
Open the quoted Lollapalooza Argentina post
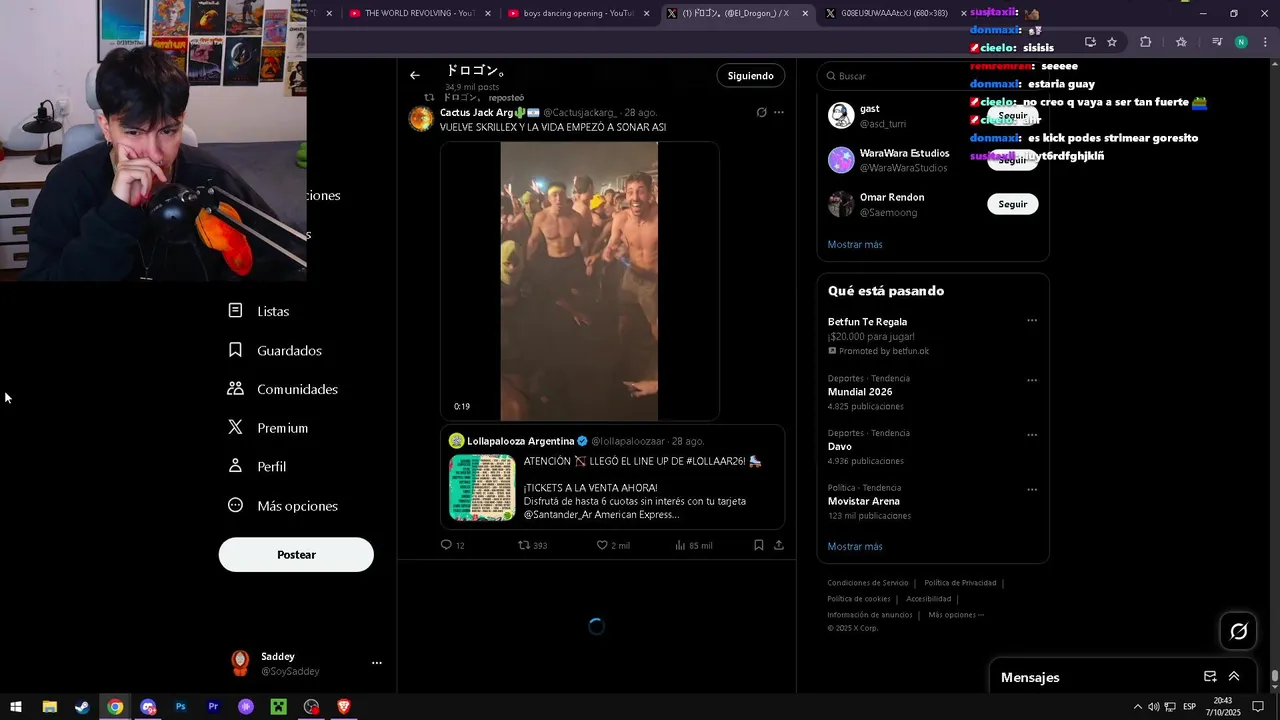pyautogui.click(x=612, y=477)
